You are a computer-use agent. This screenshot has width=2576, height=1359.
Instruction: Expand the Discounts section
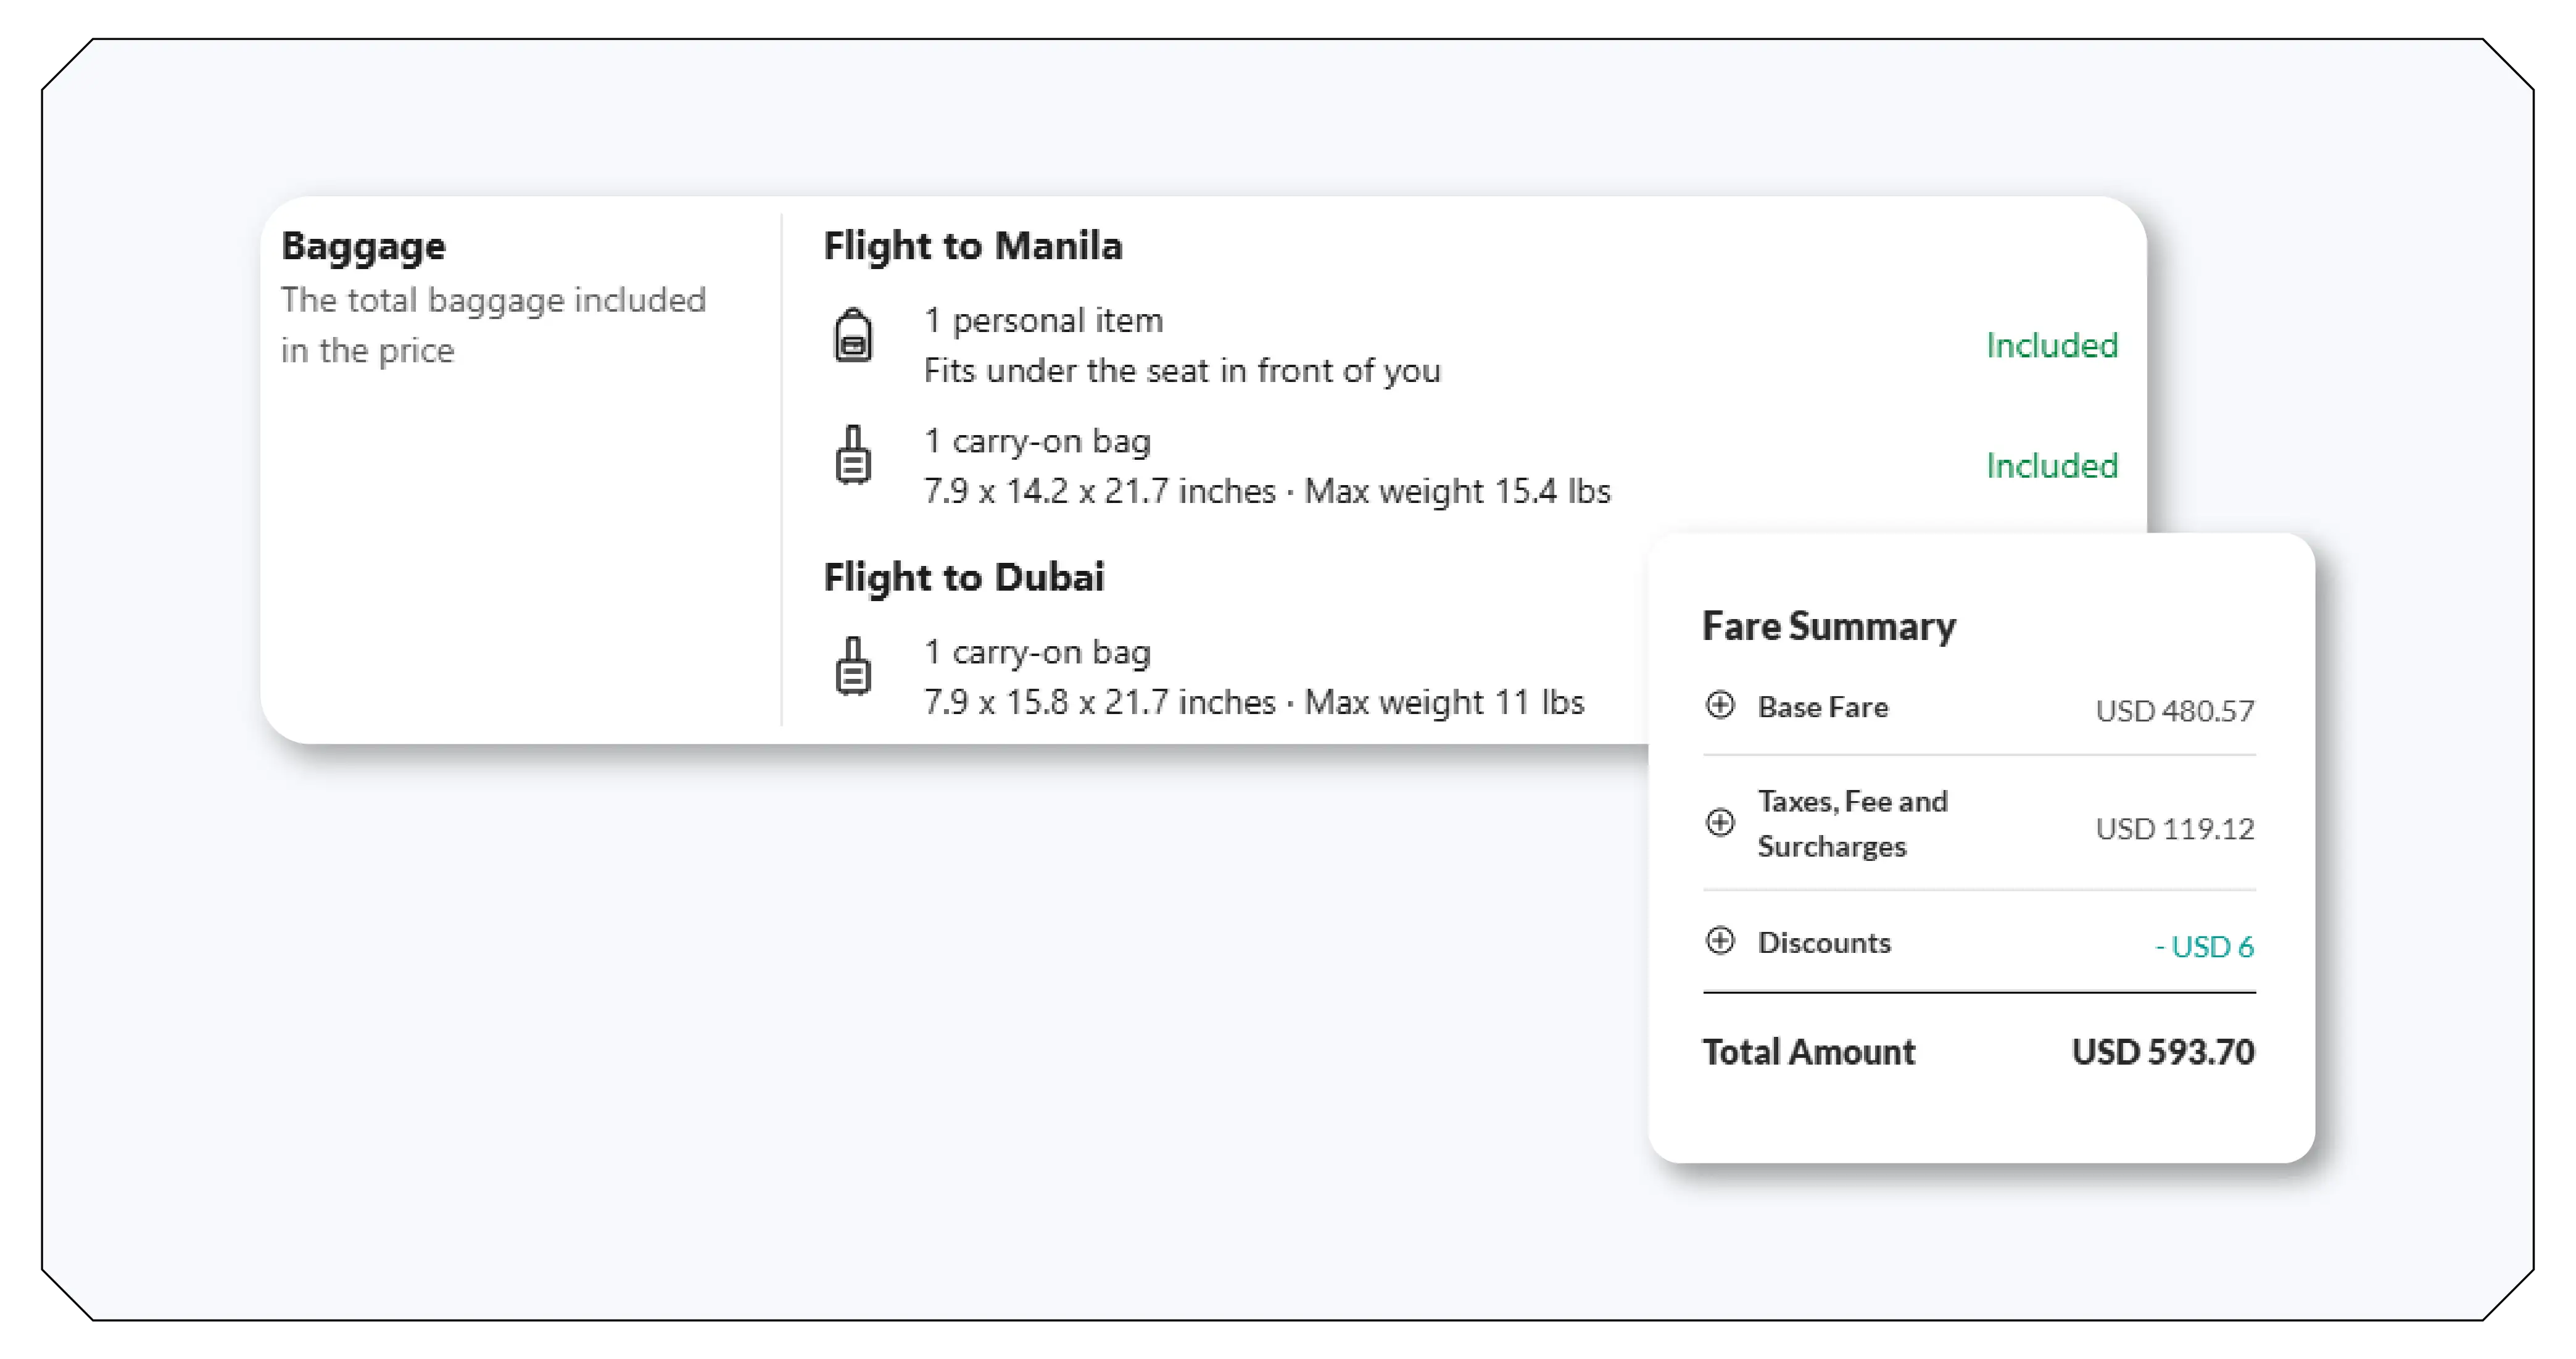[1720, 941]
